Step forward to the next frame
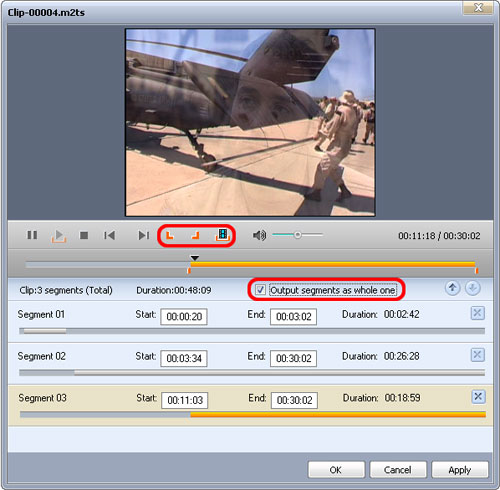The image size is (500, 490). pyautogui.click(x=144, y=236)
